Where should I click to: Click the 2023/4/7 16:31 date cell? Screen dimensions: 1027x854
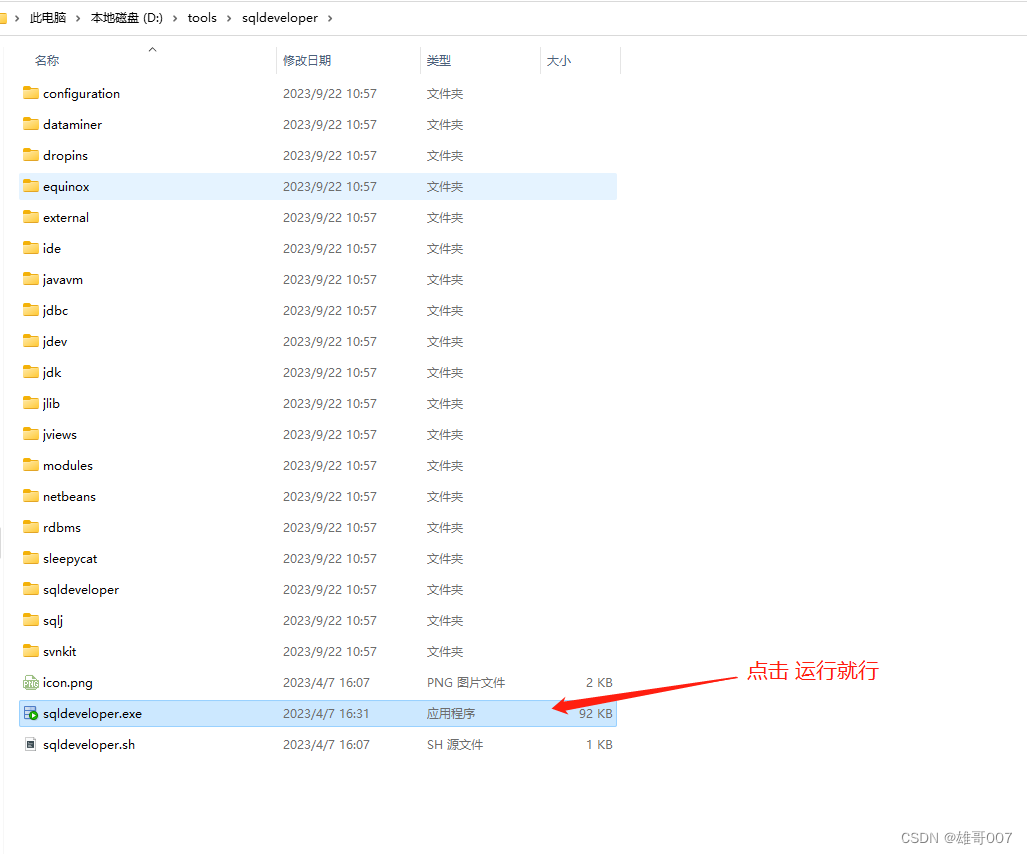click(x=326, y=713)
